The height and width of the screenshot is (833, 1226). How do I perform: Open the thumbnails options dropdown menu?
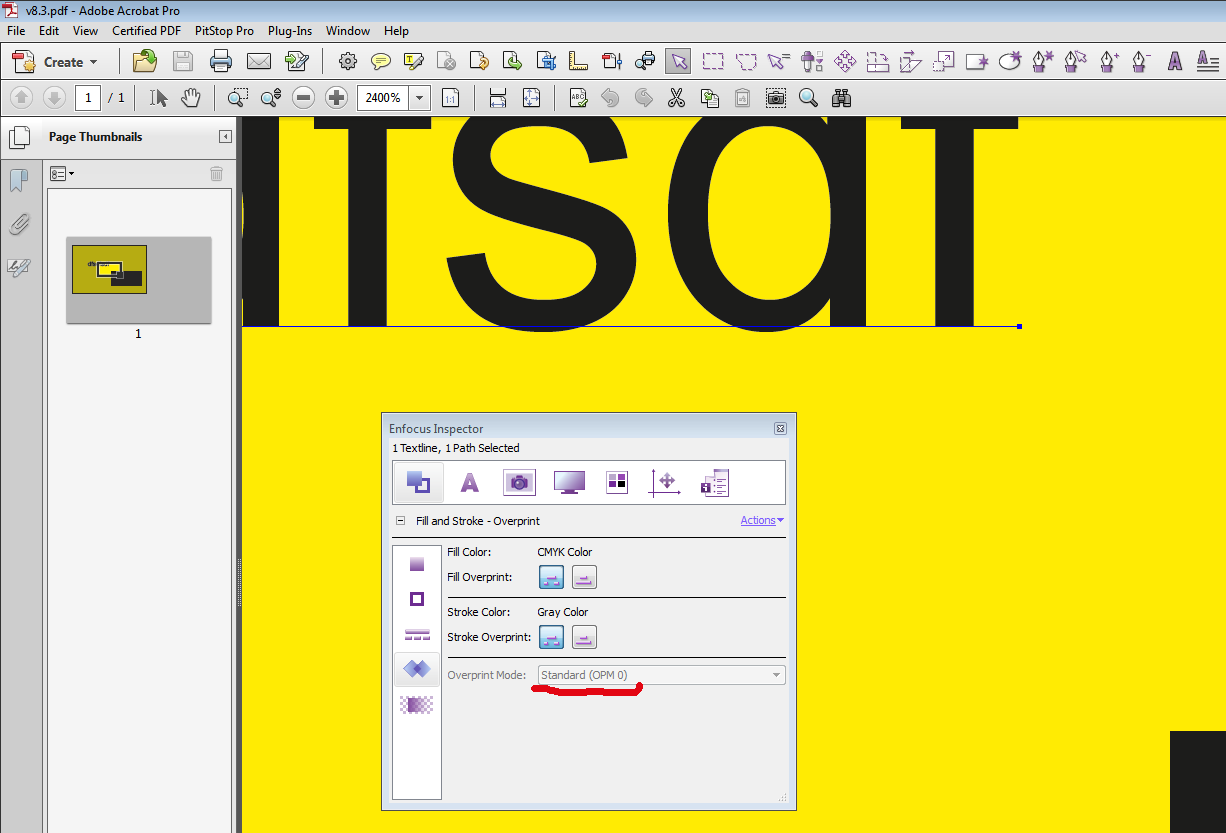tap(62, 174)
